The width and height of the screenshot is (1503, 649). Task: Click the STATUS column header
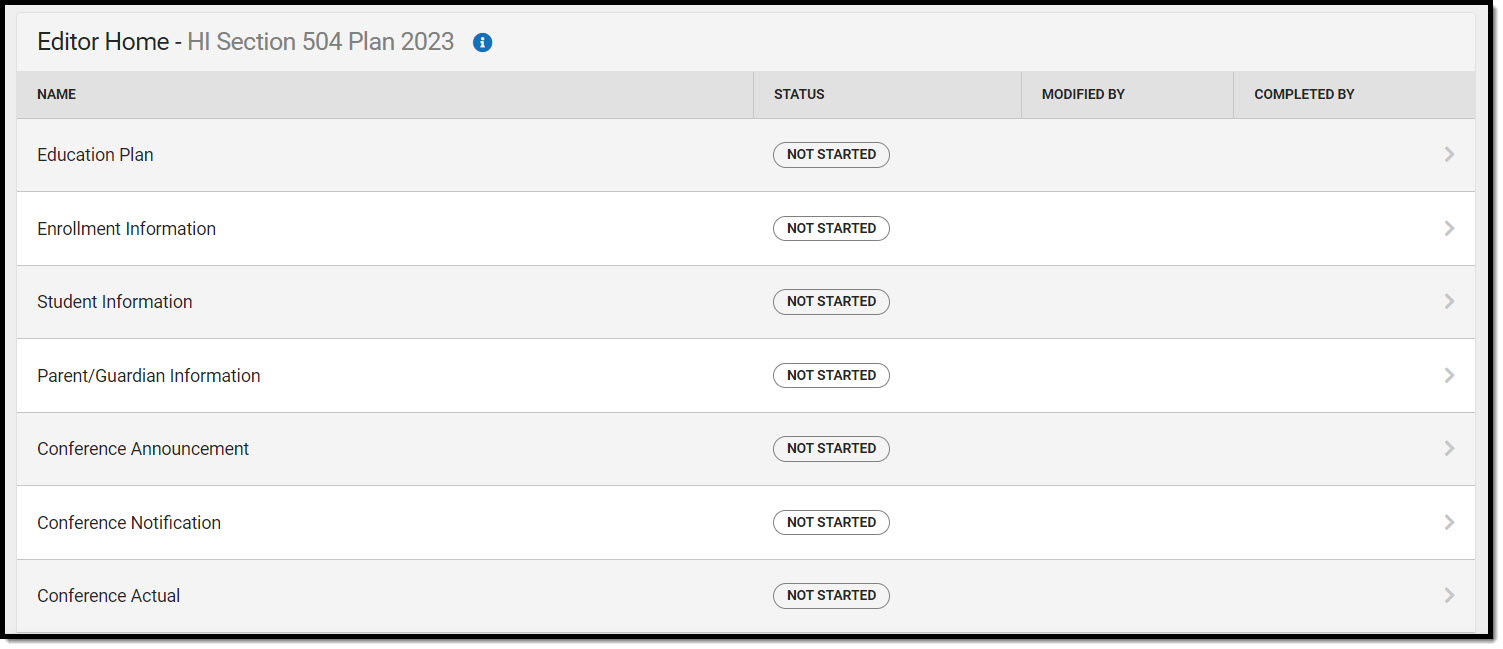point(799,95)
